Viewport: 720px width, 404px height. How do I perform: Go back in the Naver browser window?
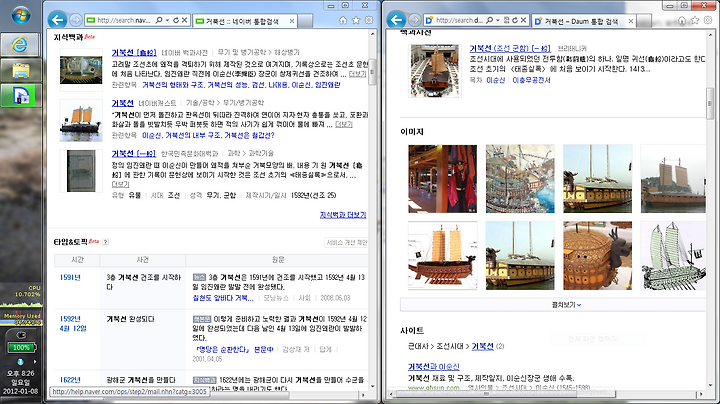click(x=57, y=20)
